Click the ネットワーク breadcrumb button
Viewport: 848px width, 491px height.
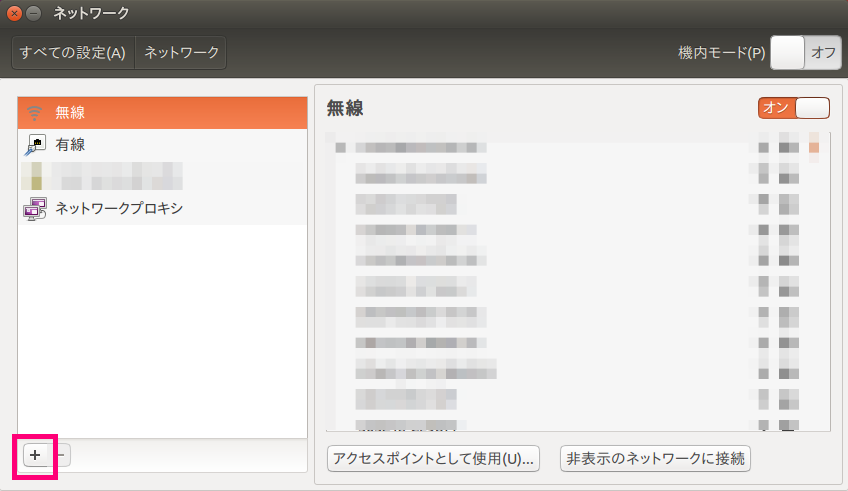coord(181,52)
